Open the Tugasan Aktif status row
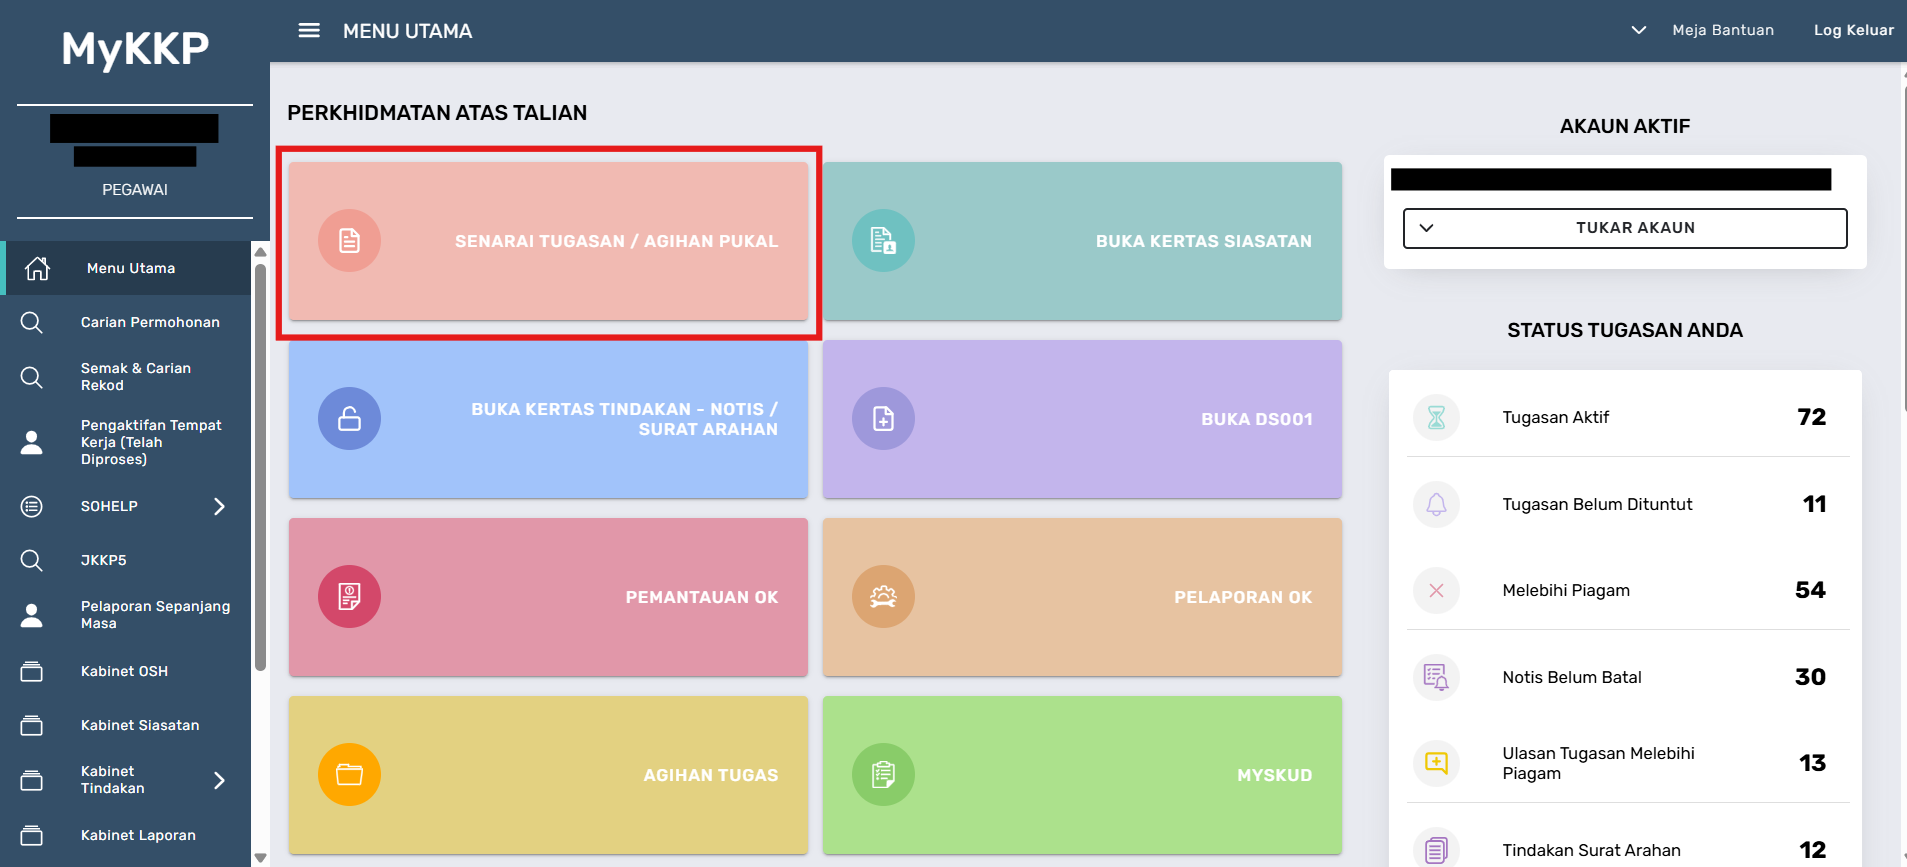 pyautogui.click(x=1627, y=417)
